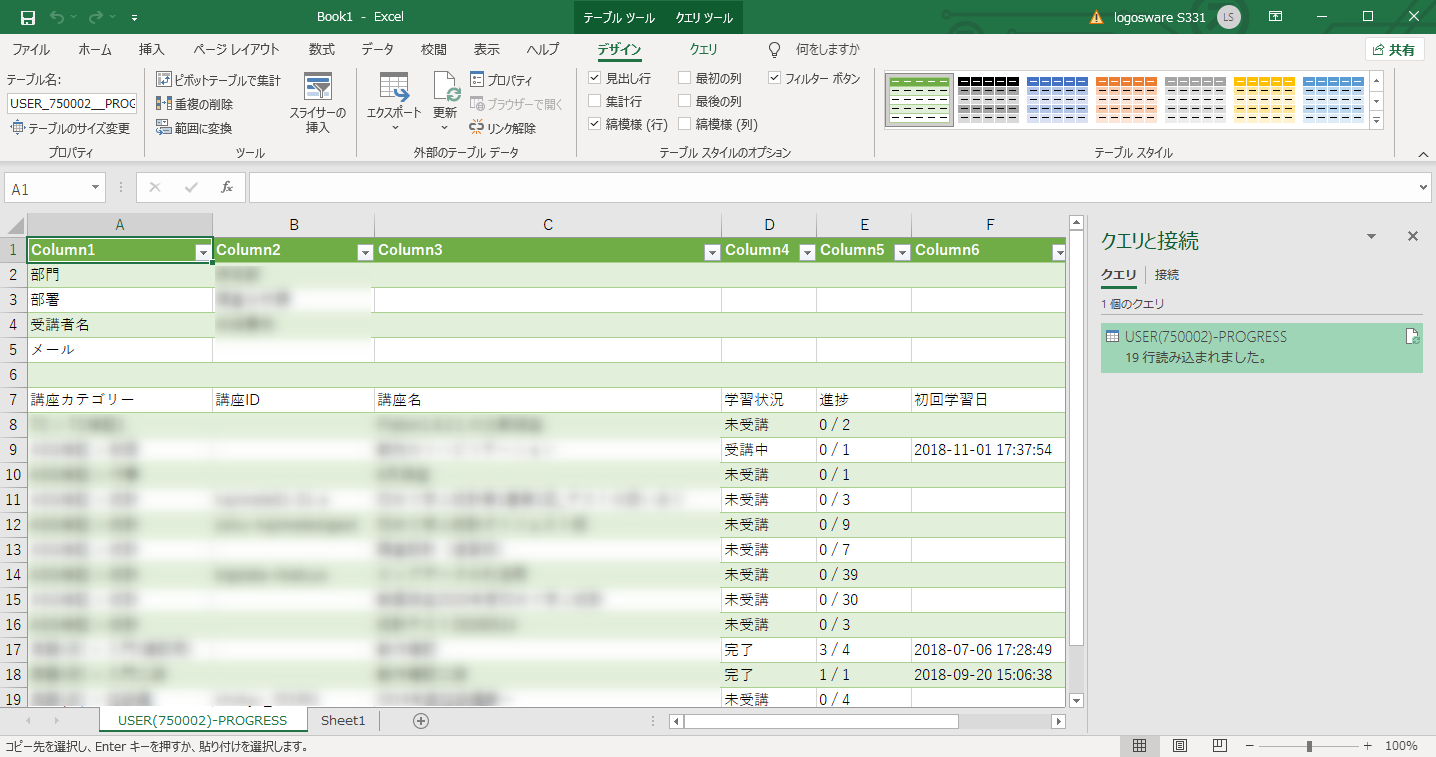Click the Save icon in title bar
The height and width of the screenshot is (757, 1436).
tap(28, 17)
